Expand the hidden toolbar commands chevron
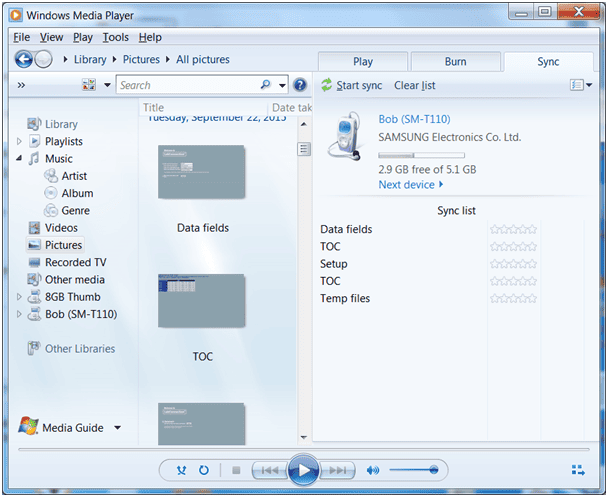 [x=21, y=85]
